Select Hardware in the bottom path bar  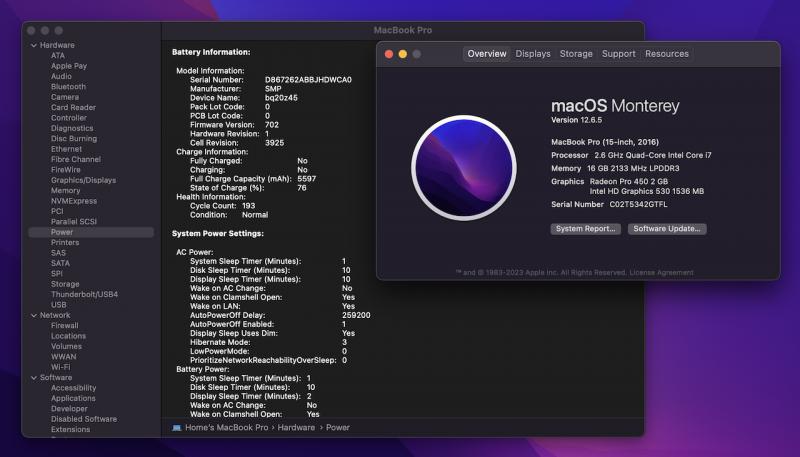(x=296, y=427)
